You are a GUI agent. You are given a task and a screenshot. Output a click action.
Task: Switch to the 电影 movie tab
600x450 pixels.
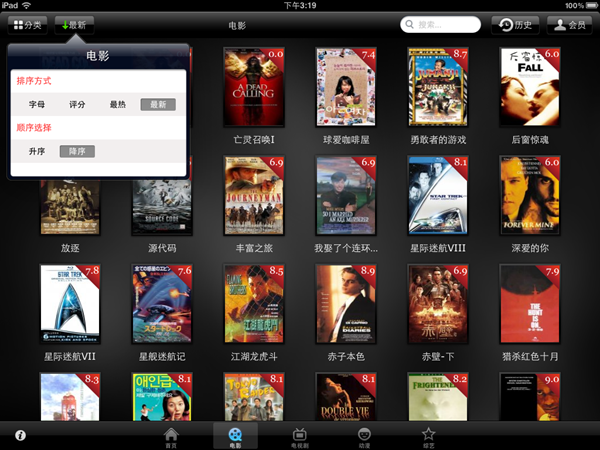235,437
